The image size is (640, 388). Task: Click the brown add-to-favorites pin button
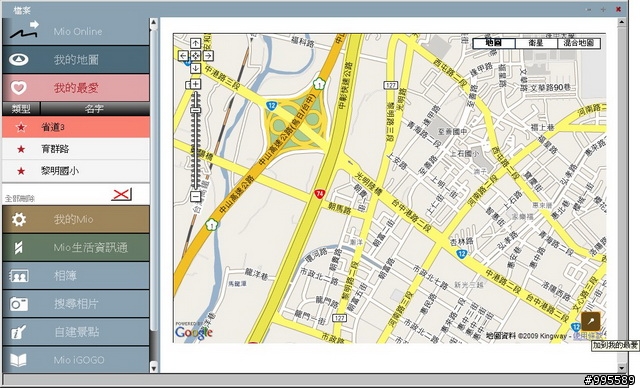(x=590, y=321)
